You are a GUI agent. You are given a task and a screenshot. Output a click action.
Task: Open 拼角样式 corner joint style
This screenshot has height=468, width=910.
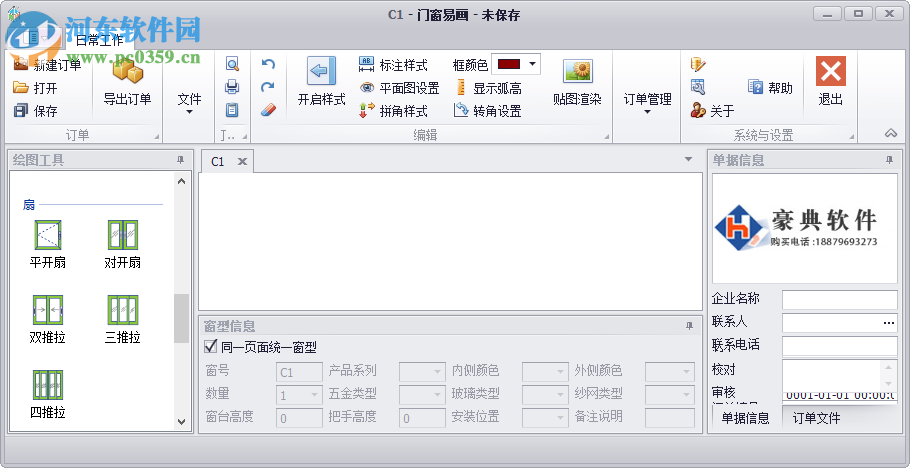click(x=393, y=111)
